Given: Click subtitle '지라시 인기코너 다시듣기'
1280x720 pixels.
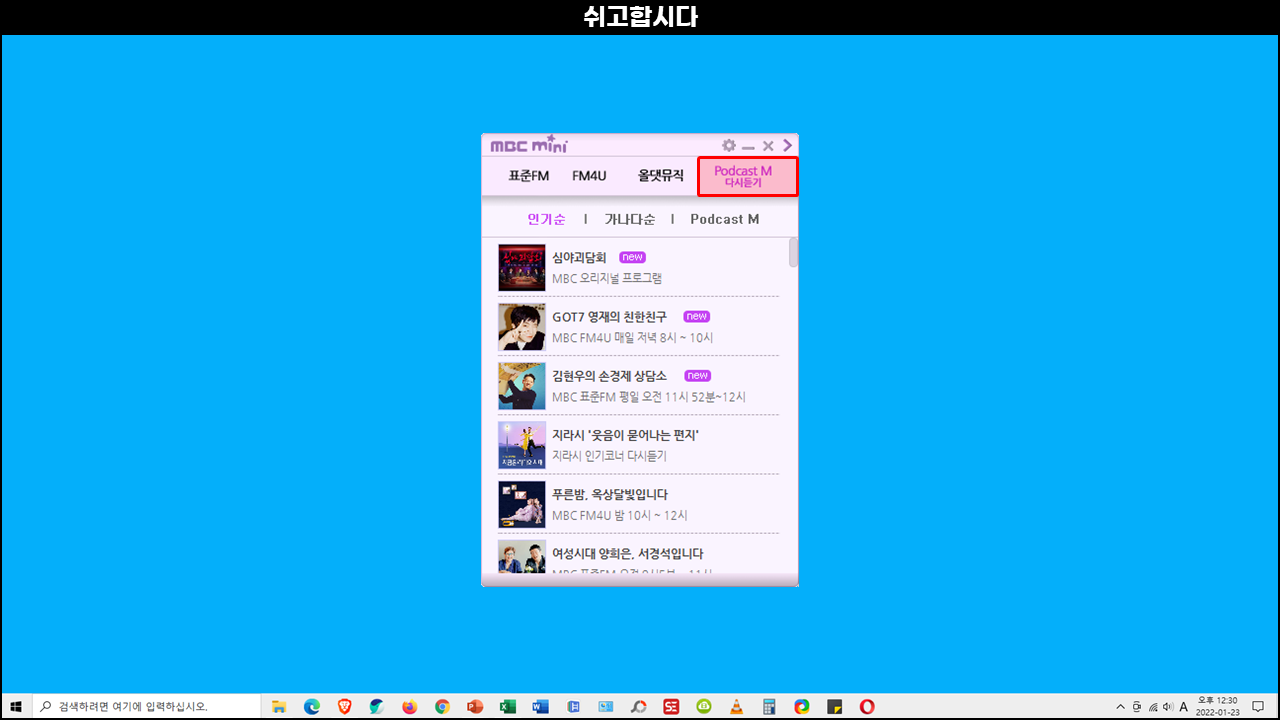Looking at the screenshot, I should tap(609, 455).
